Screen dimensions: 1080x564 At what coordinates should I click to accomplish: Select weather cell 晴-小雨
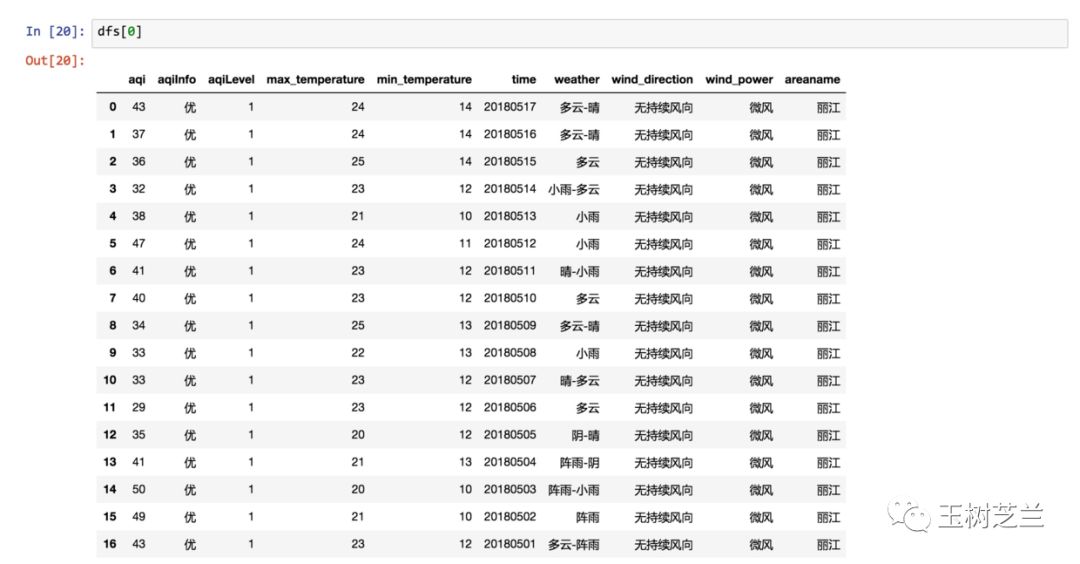(x=579, y=271)
